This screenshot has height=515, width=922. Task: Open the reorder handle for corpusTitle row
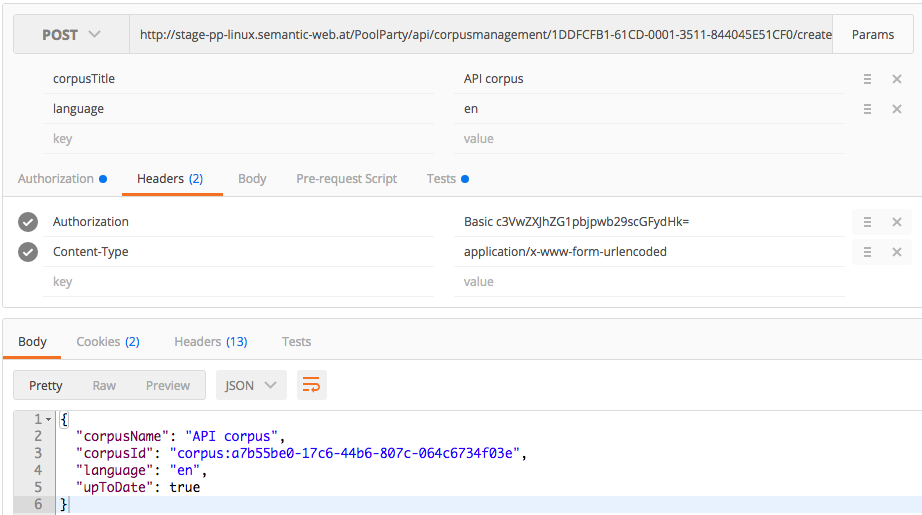[x=868, y=79]
